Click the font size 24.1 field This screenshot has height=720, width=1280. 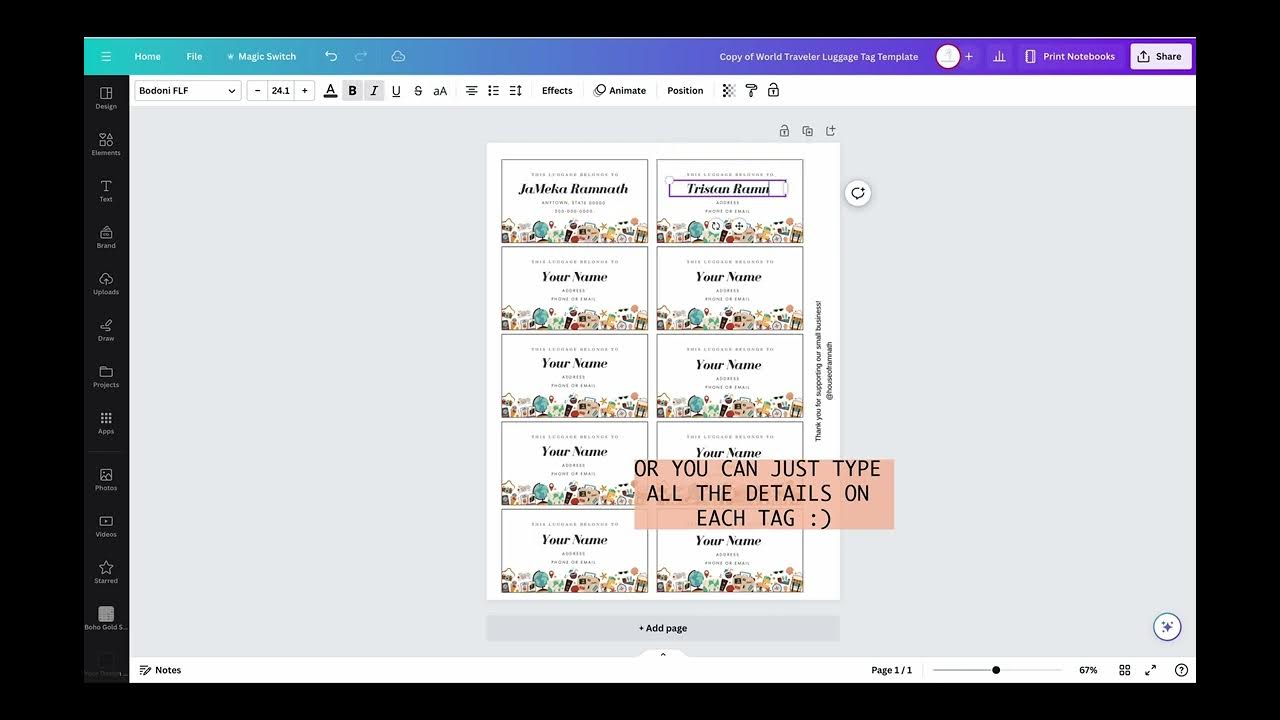(x=281, y=91)
